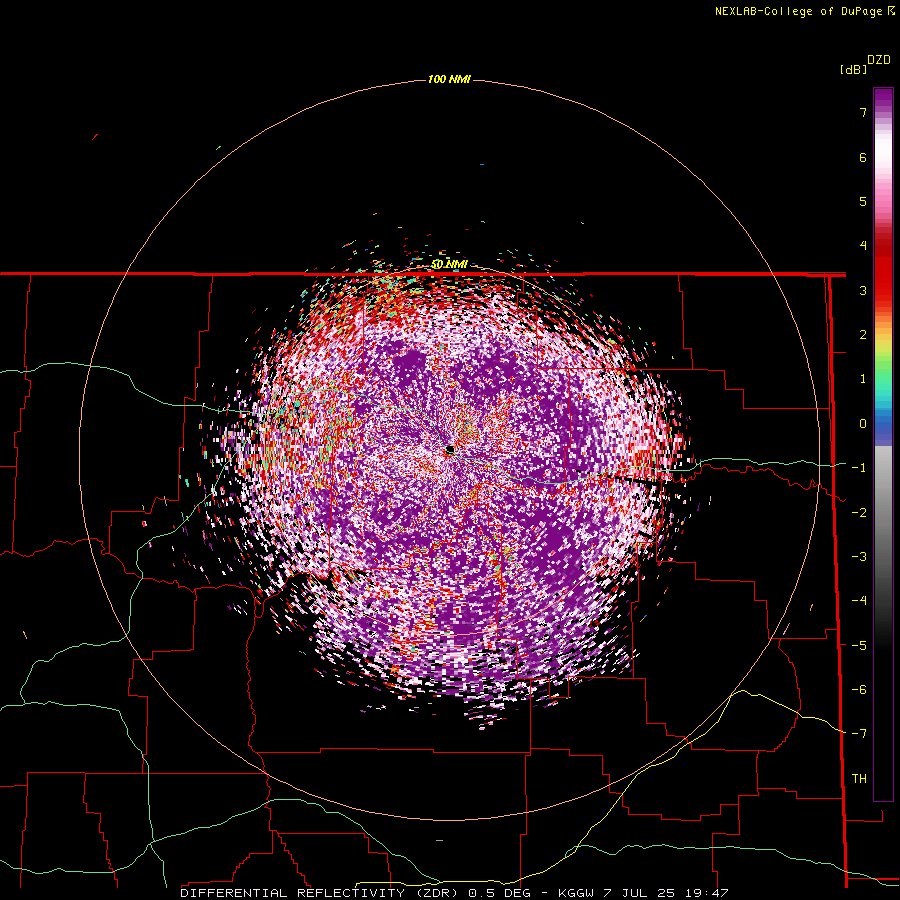Viewport: 900px width, 900px height.
Task: Click legend value 1
Action: point(863,379)
